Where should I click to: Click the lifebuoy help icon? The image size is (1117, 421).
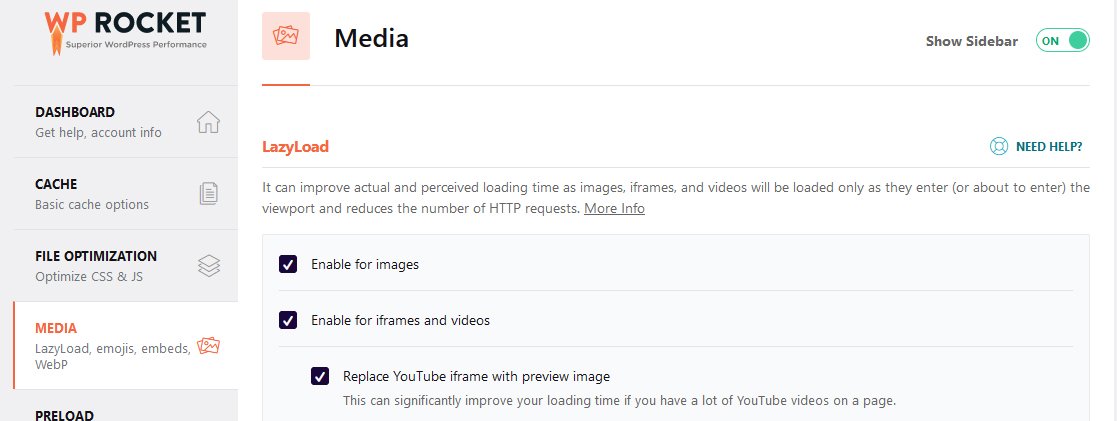point(998,147)
